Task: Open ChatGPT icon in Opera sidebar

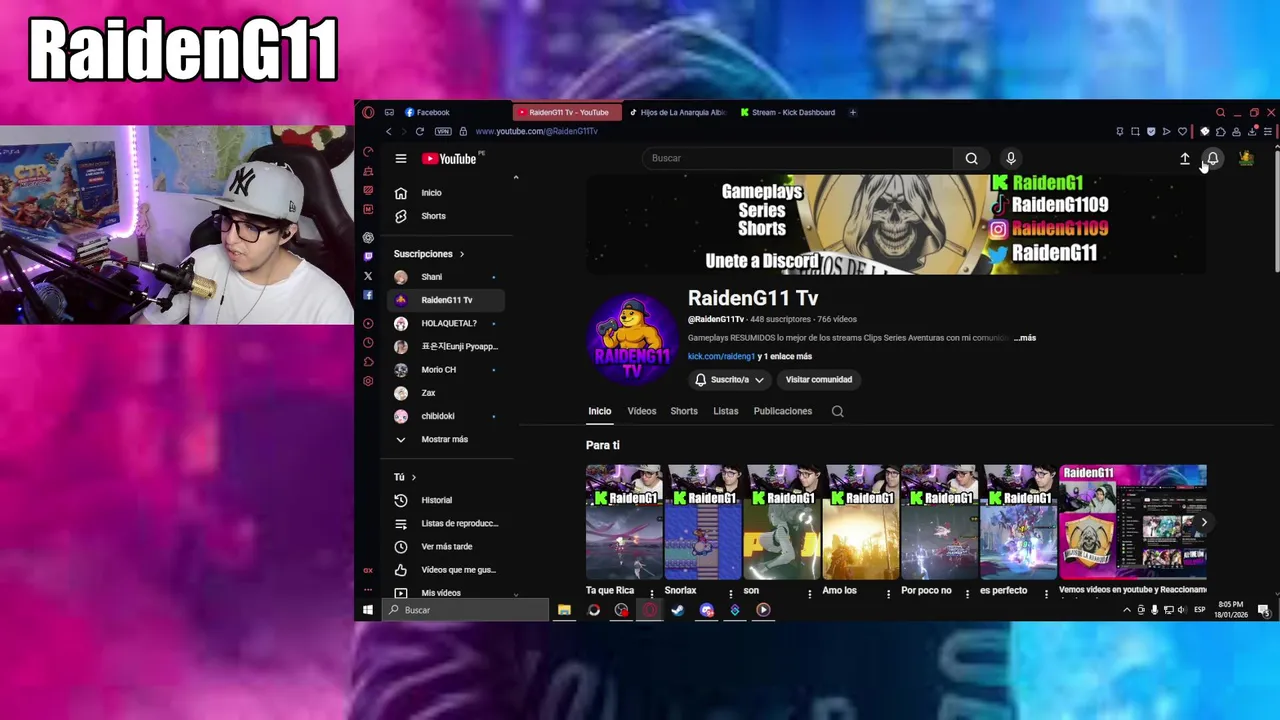Action: click(x=368, y=237)
